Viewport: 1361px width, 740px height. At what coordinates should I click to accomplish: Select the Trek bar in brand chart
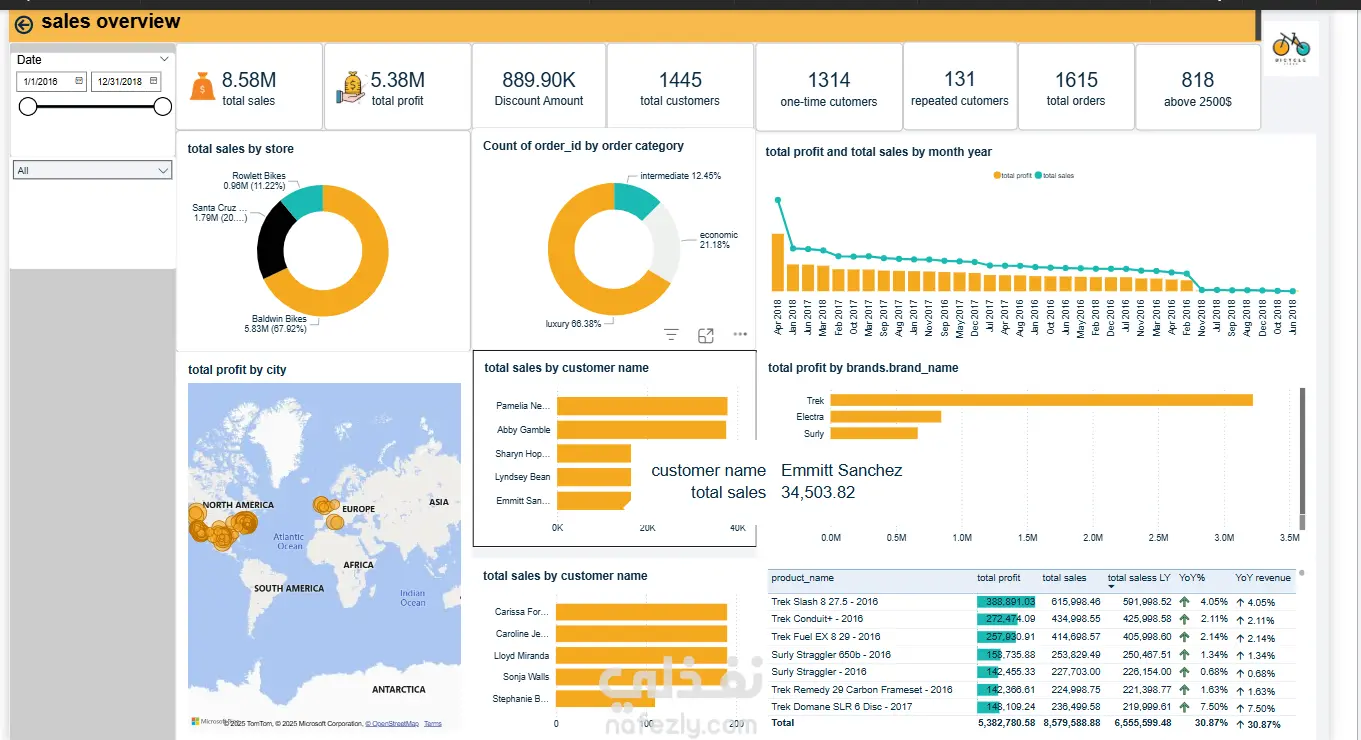(x=1041, y=400)
